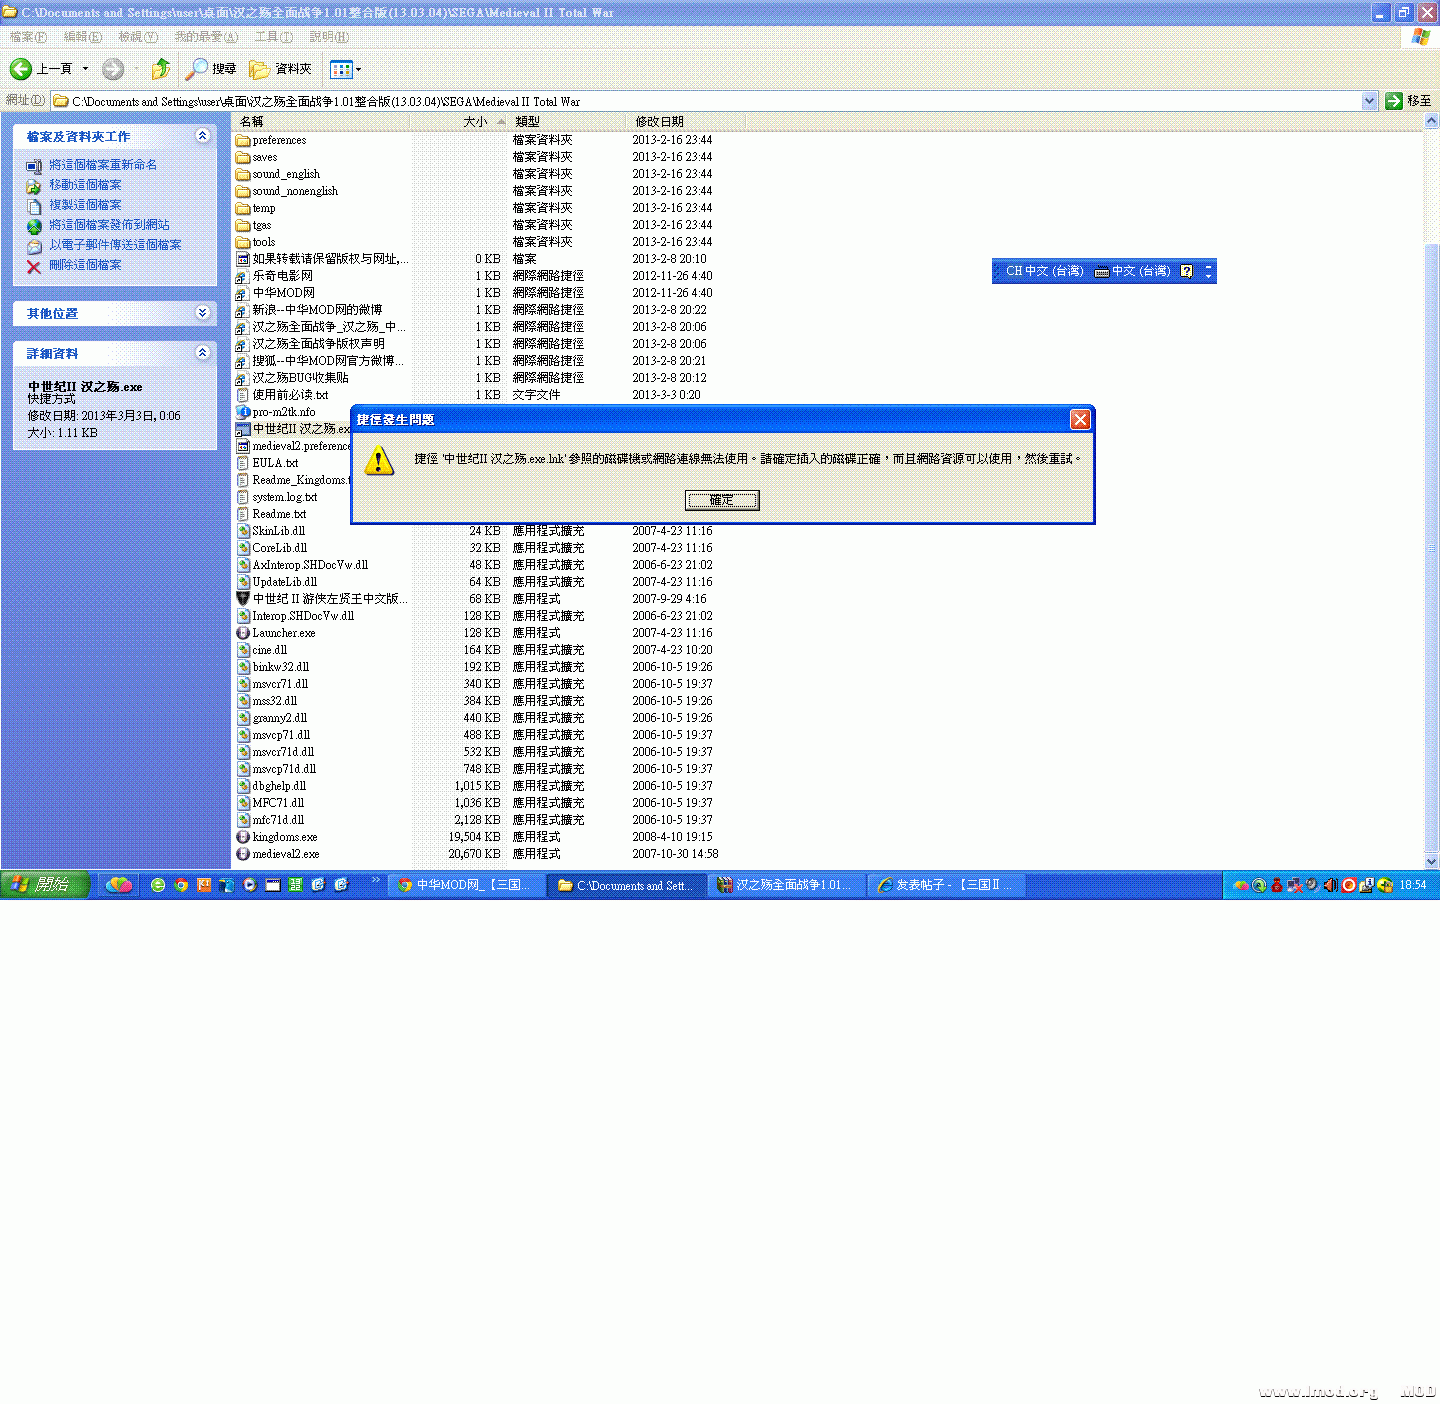This screenshot has width=1440, height=1404.
Task: Collapse the 檔案及資料夾工作 panel
Action: coord(202,136)
